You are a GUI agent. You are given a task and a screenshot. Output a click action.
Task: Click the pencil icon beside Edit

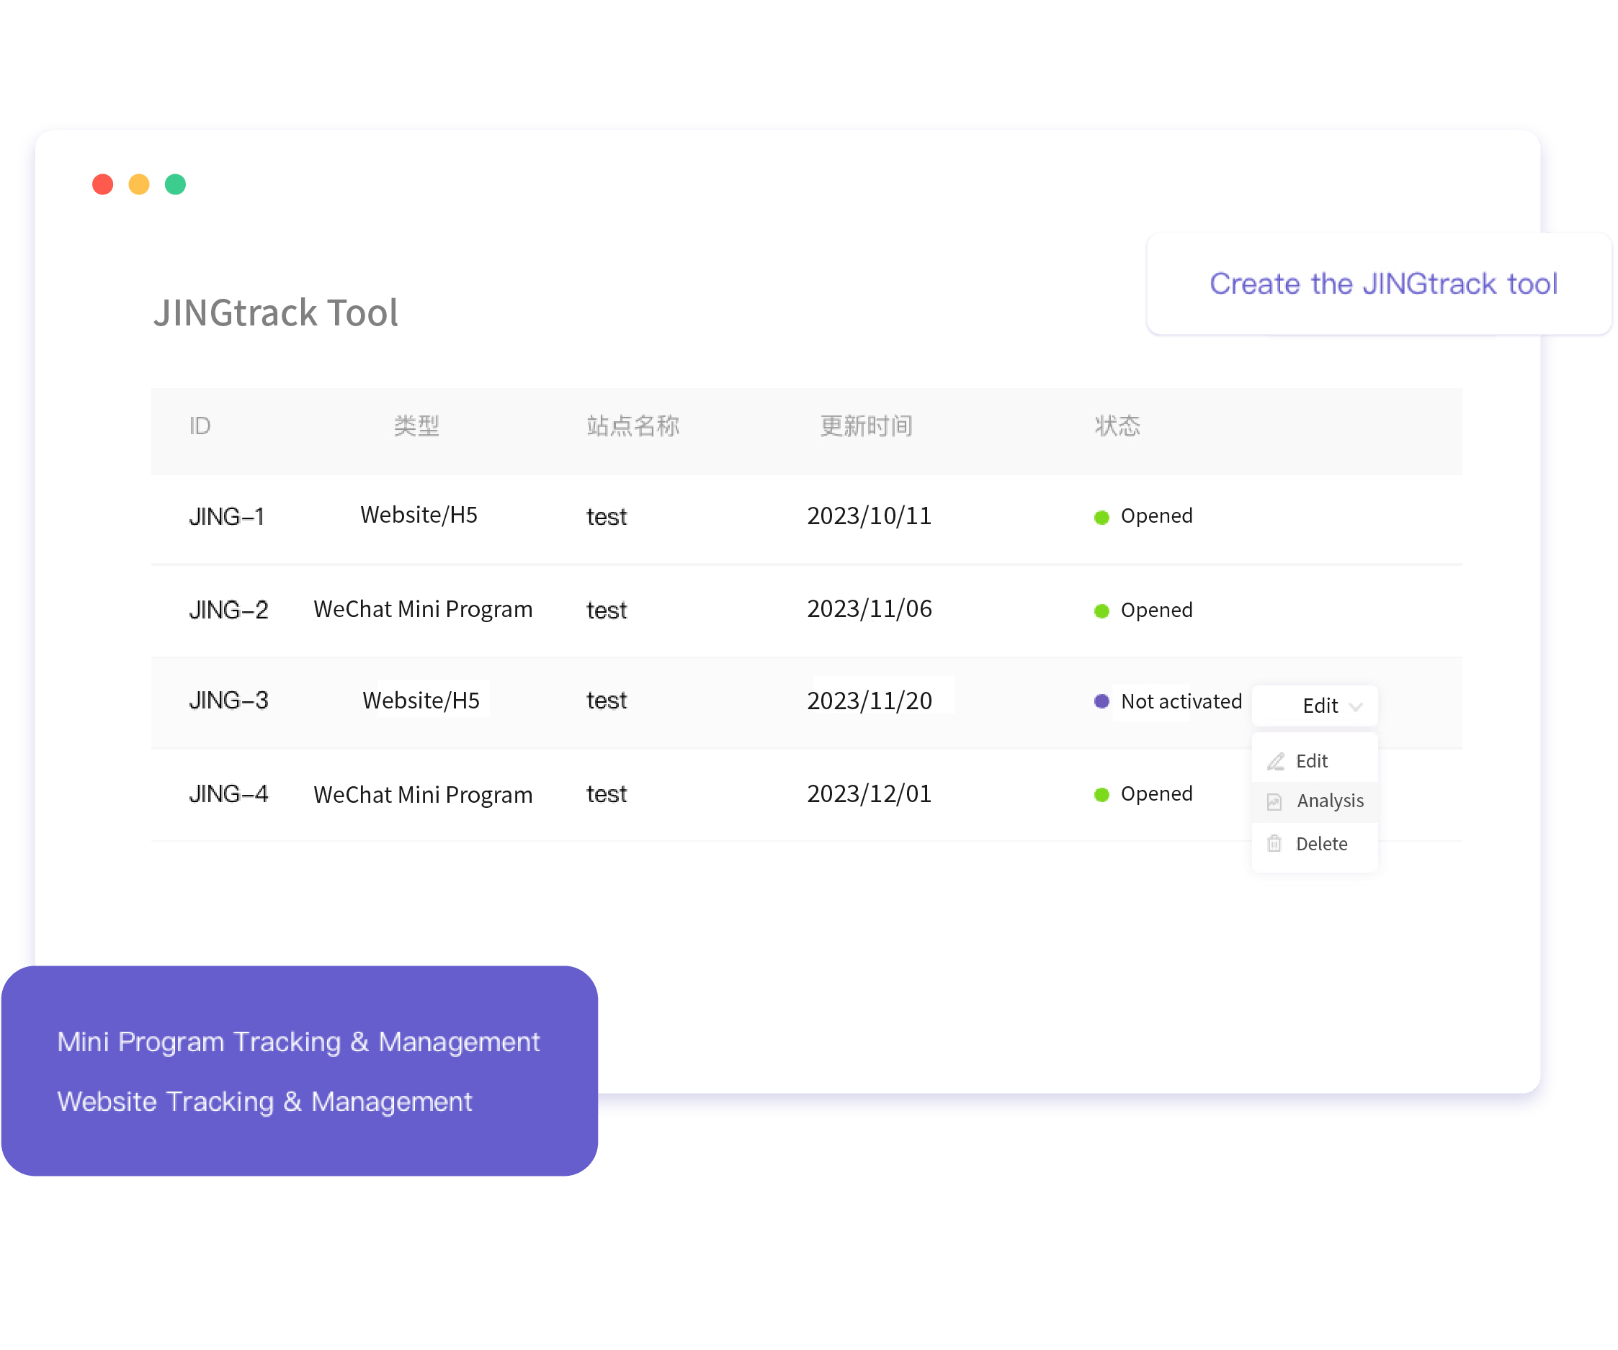click(1276, 762)
